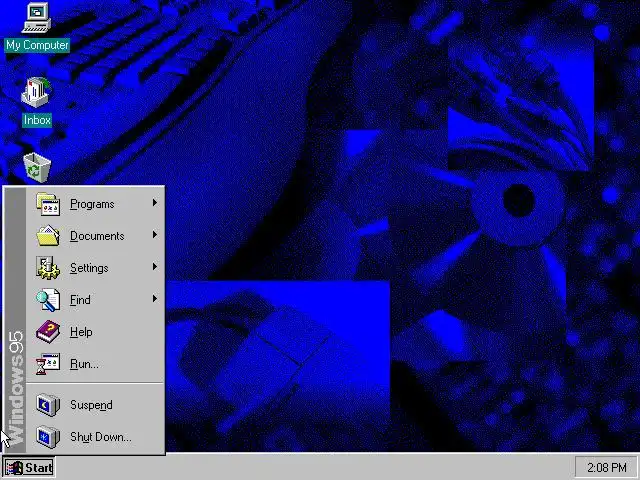Expand the Documents submenu arrow
The image size is (640, 480).
tap(155, 234)
